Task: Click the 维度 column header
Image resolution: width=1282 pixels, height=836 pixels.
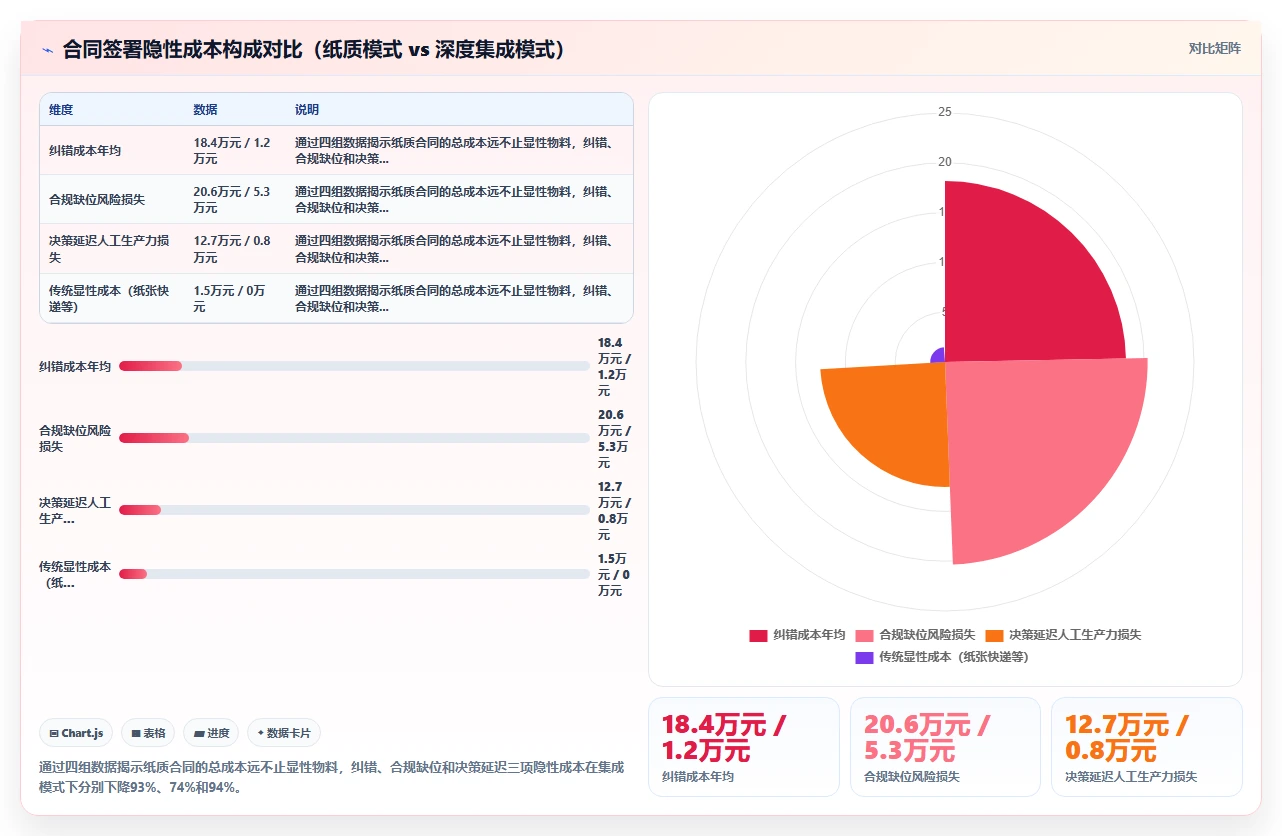Action: [x=61, y=110]
